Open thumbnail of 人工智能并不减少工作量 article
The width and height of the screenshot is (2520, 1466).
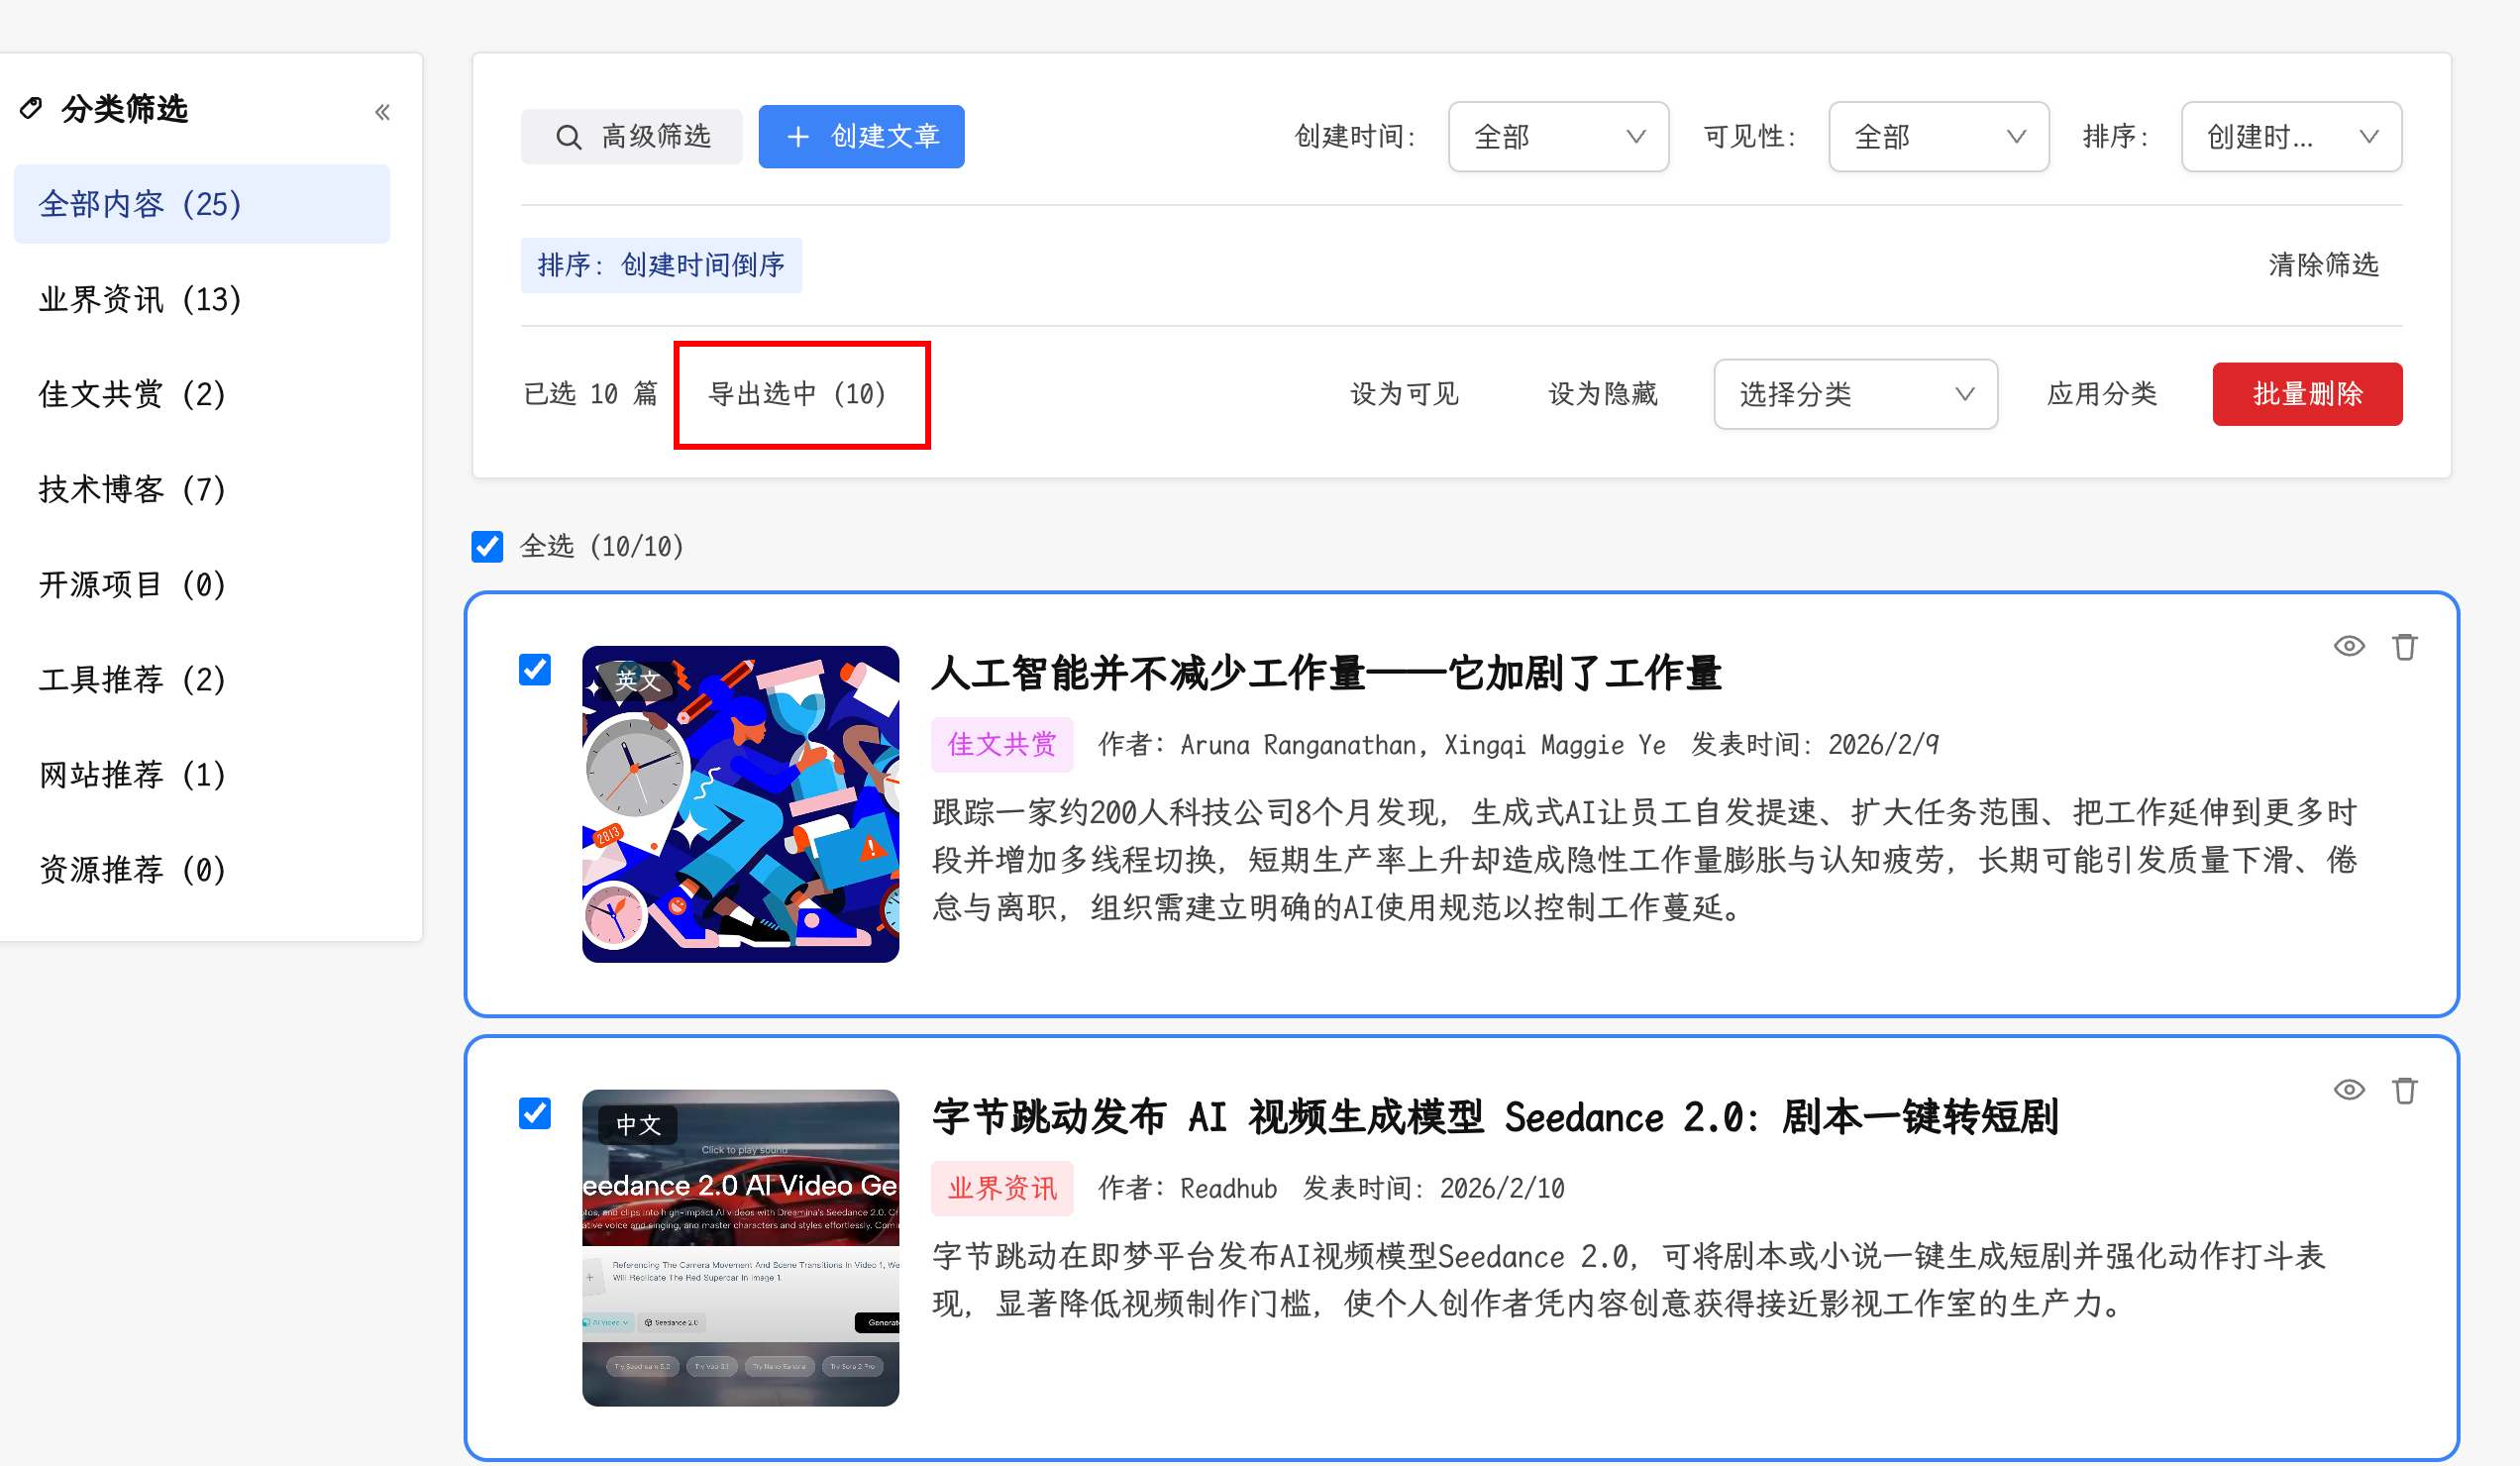(740, 804)
